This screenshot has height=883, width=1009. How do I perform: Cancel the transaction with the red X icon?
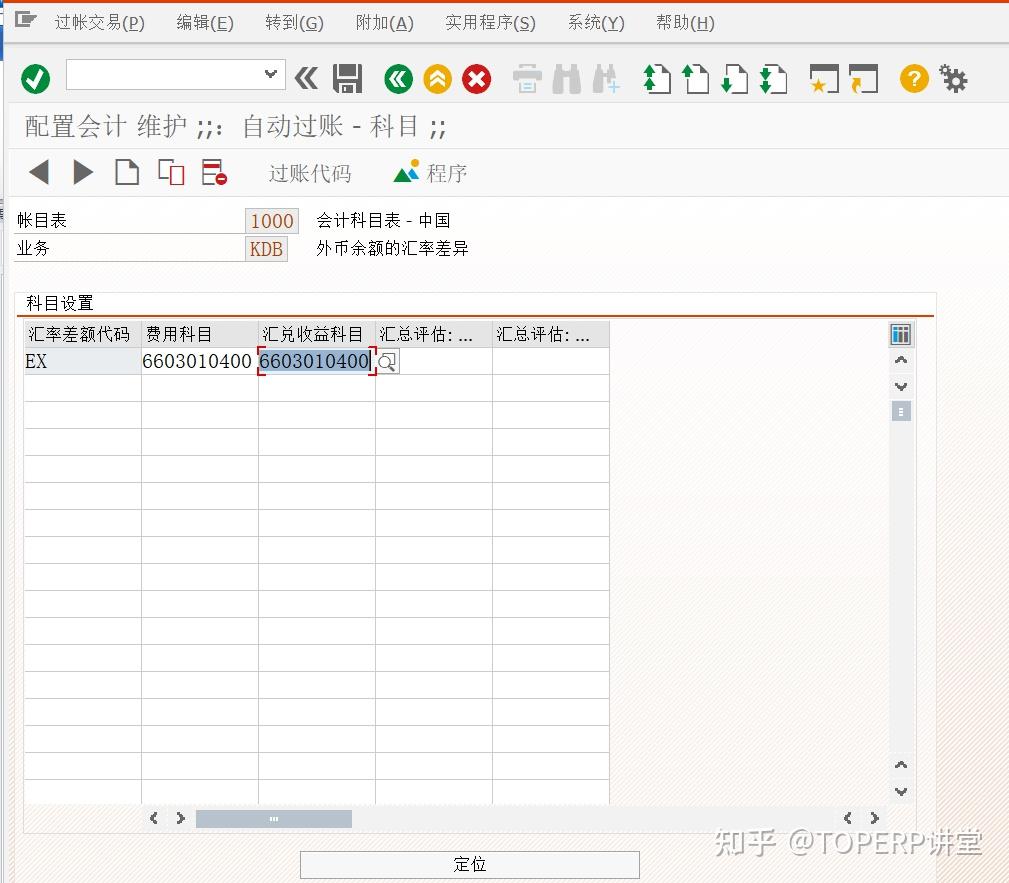click(x=476, y=78)
